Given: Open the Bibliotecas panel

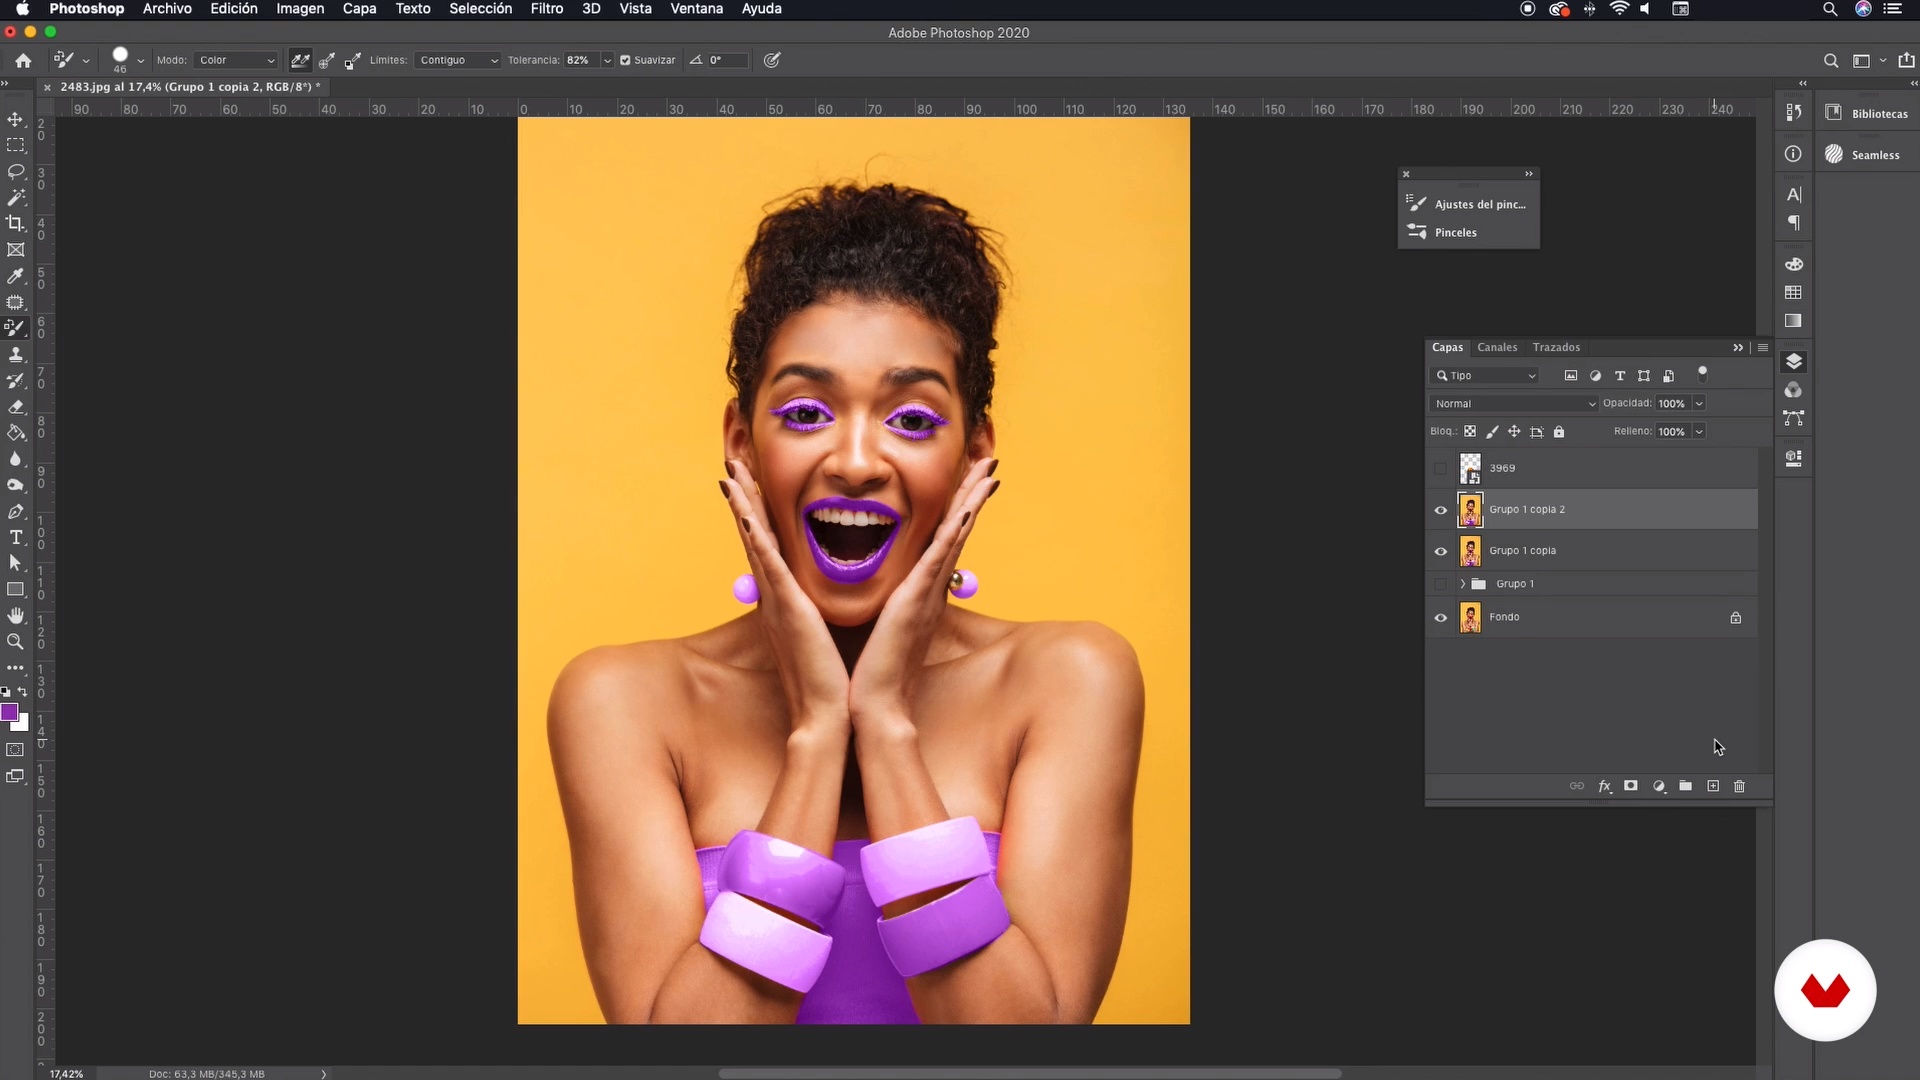Looking at the screenshot, I should 1866,113.
